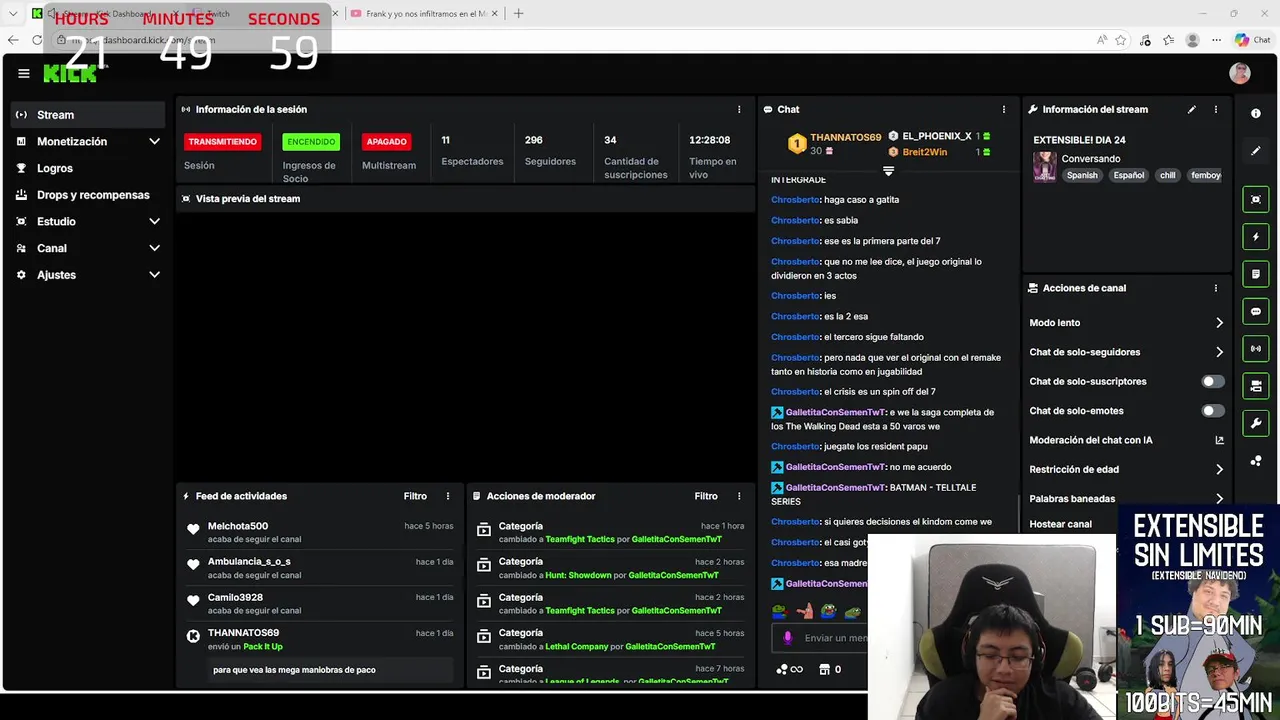Open the hamburger menu beside the Kick logo
Image resolution: width=1280 pixels, height=720 pixels.
pos(23,73)
